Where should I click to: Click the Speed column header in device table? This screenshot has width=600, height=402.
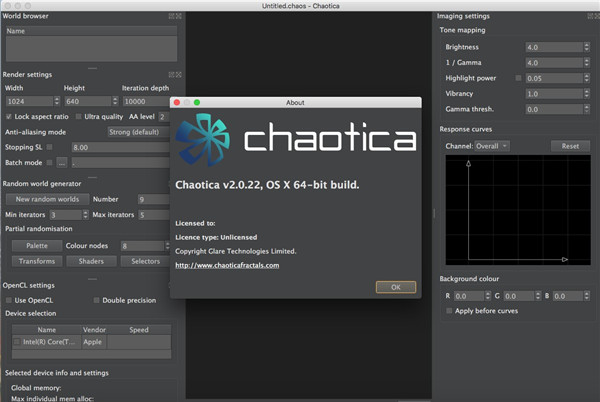139,329
